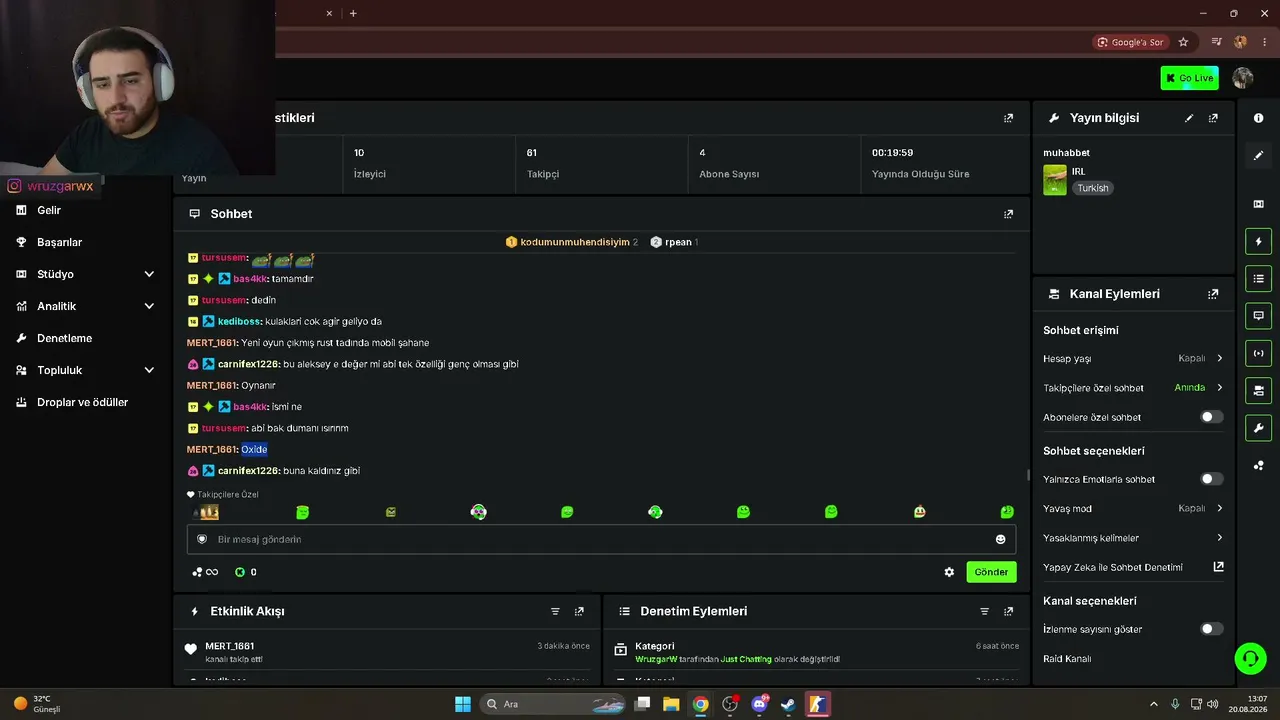Image resolution: width=1280 pixels, height=720 pixels.
Task: Click the channel points infinity counter
Action: coord(205,572)
